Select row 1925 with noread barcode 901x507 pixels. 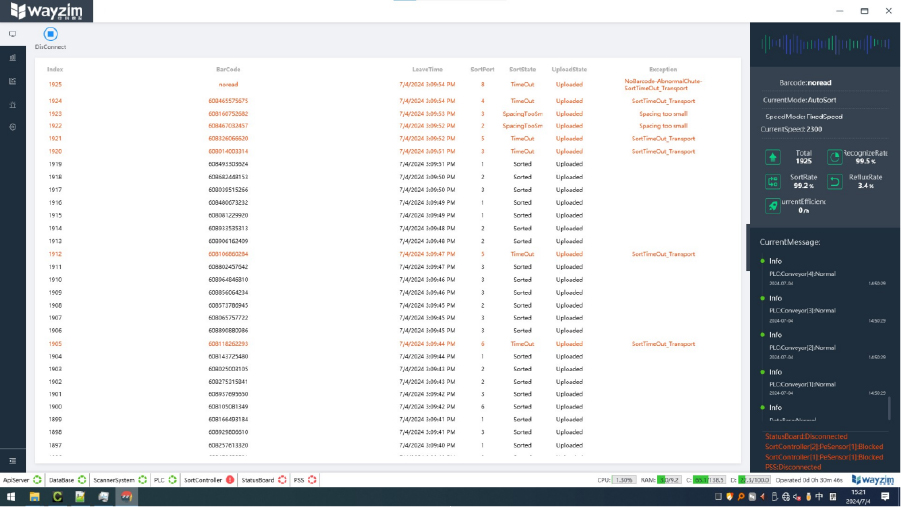tap(388, 84)
